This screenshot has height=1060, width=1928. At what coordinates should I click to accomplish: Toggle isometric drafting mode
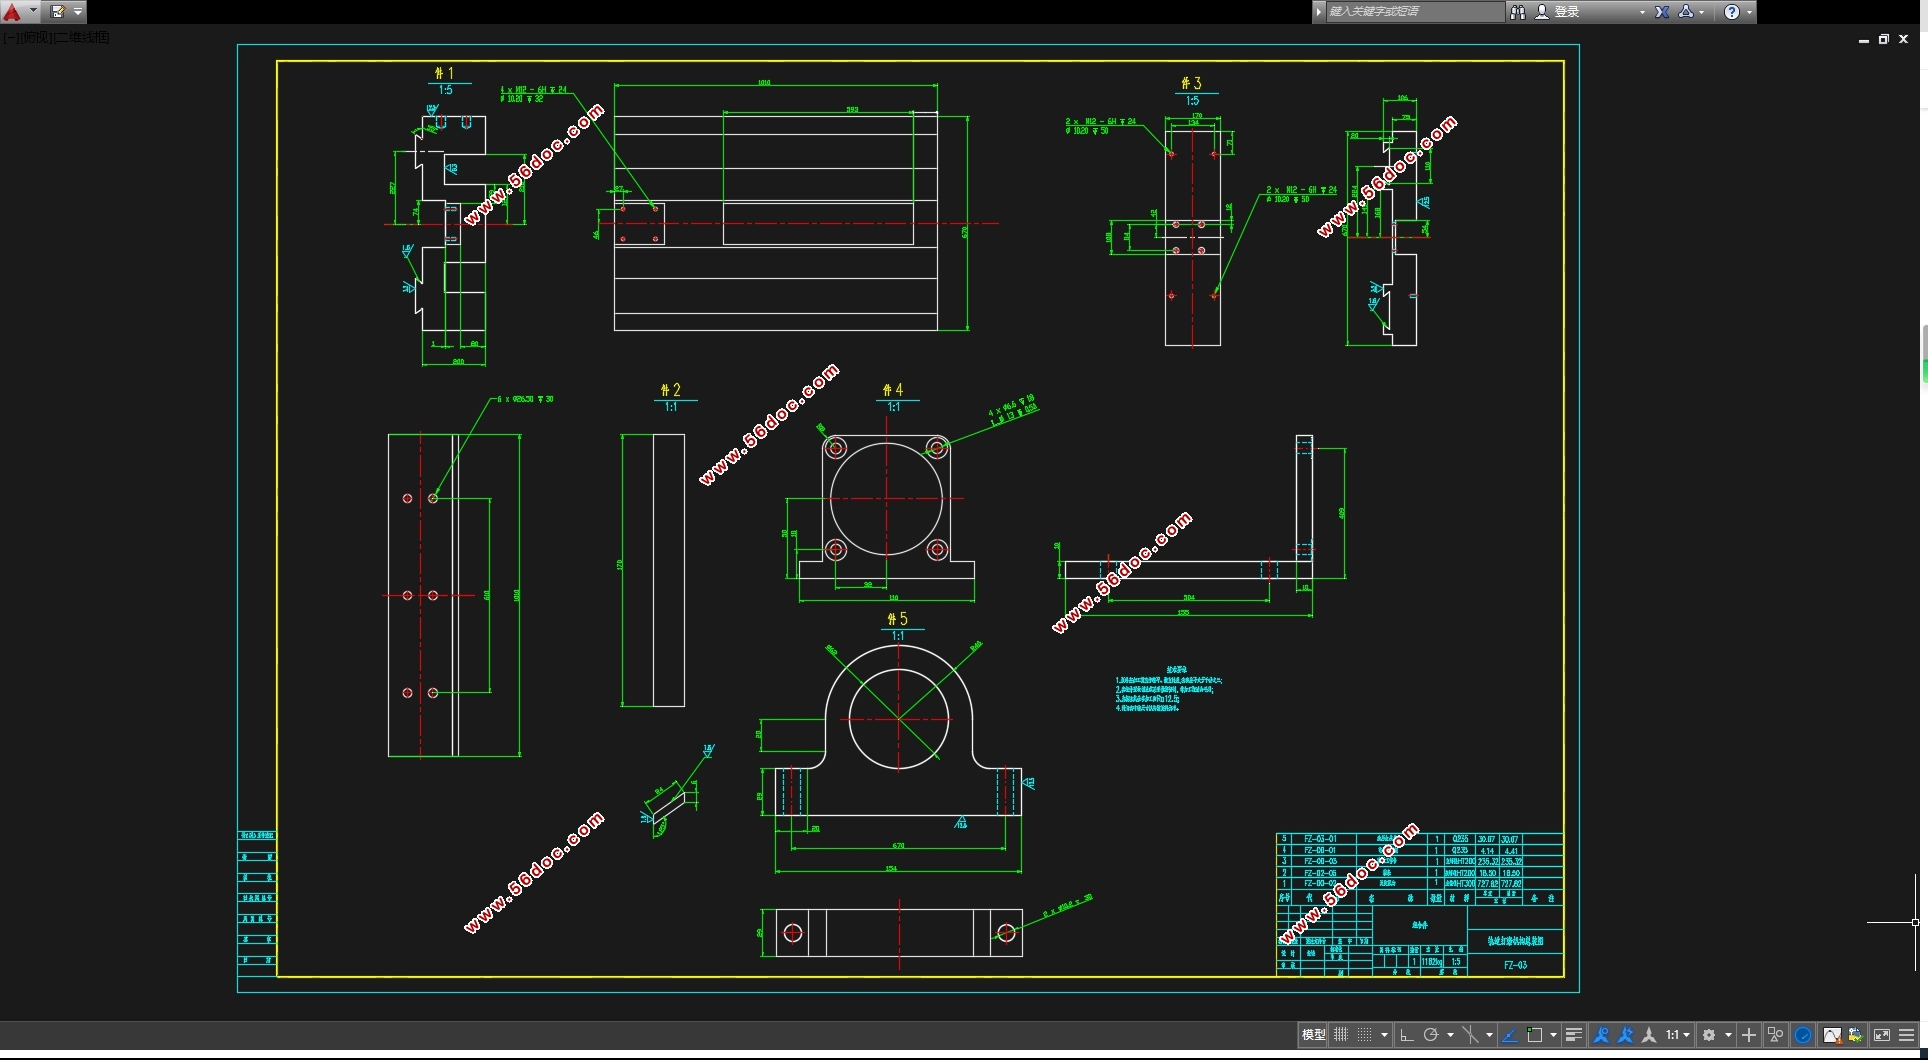coord(1470,1035)
